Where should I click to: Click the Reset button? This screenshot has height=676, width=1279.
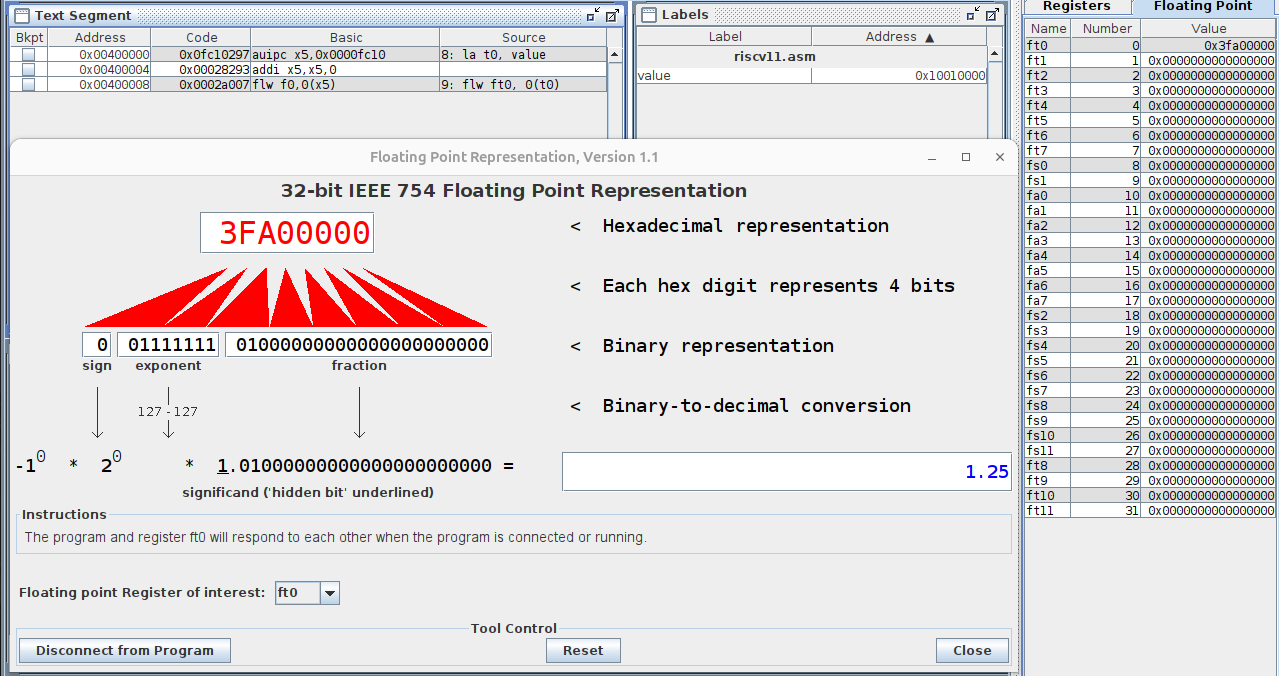click(x=583, y=650)
